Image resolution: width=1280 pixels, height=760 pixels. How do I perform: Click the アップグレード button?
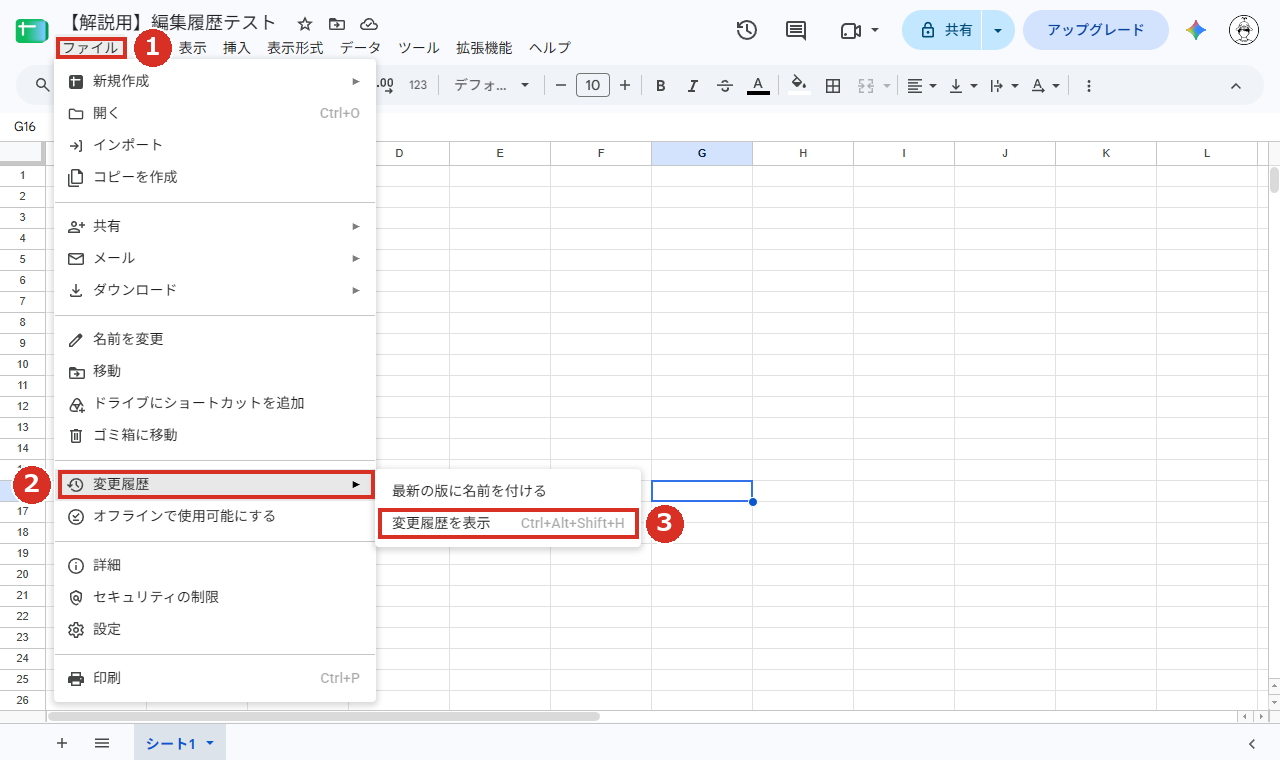1096,30
